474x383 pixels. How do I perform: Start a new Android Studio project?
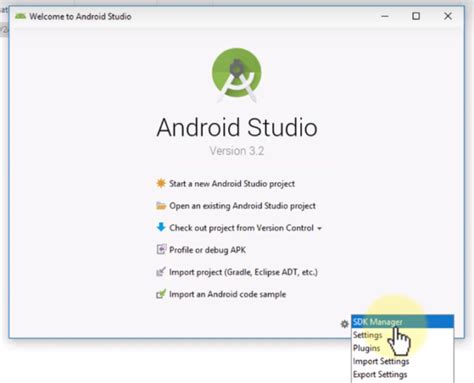(232, 184)
